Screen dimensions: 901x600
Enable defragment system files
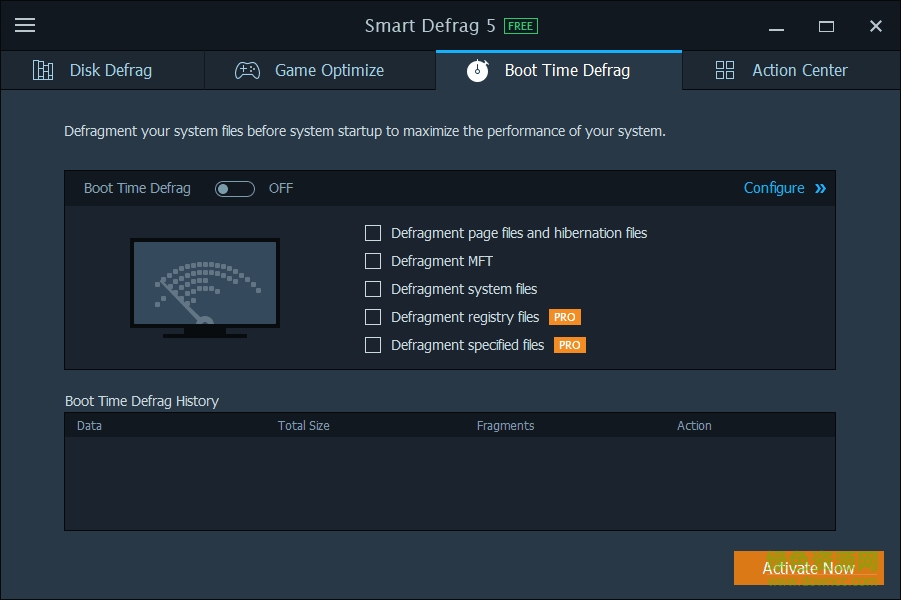coord(373,289)
